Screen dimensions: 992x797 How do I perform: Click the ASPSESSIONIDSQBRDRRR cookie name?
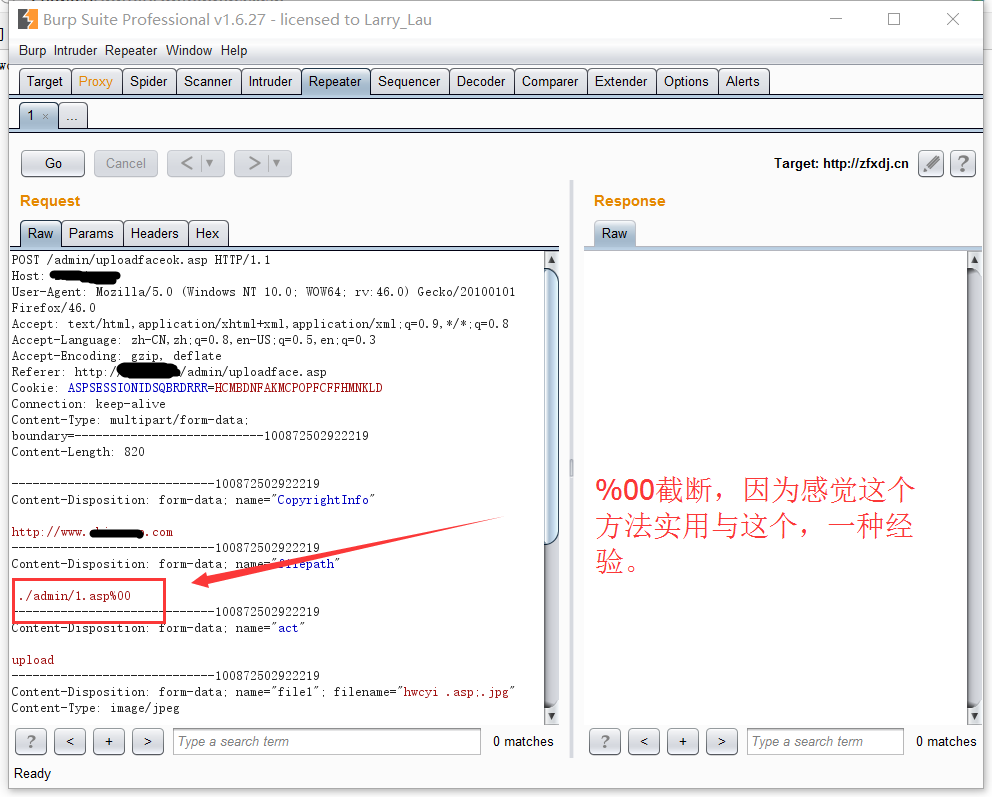[x=138, y=388]
